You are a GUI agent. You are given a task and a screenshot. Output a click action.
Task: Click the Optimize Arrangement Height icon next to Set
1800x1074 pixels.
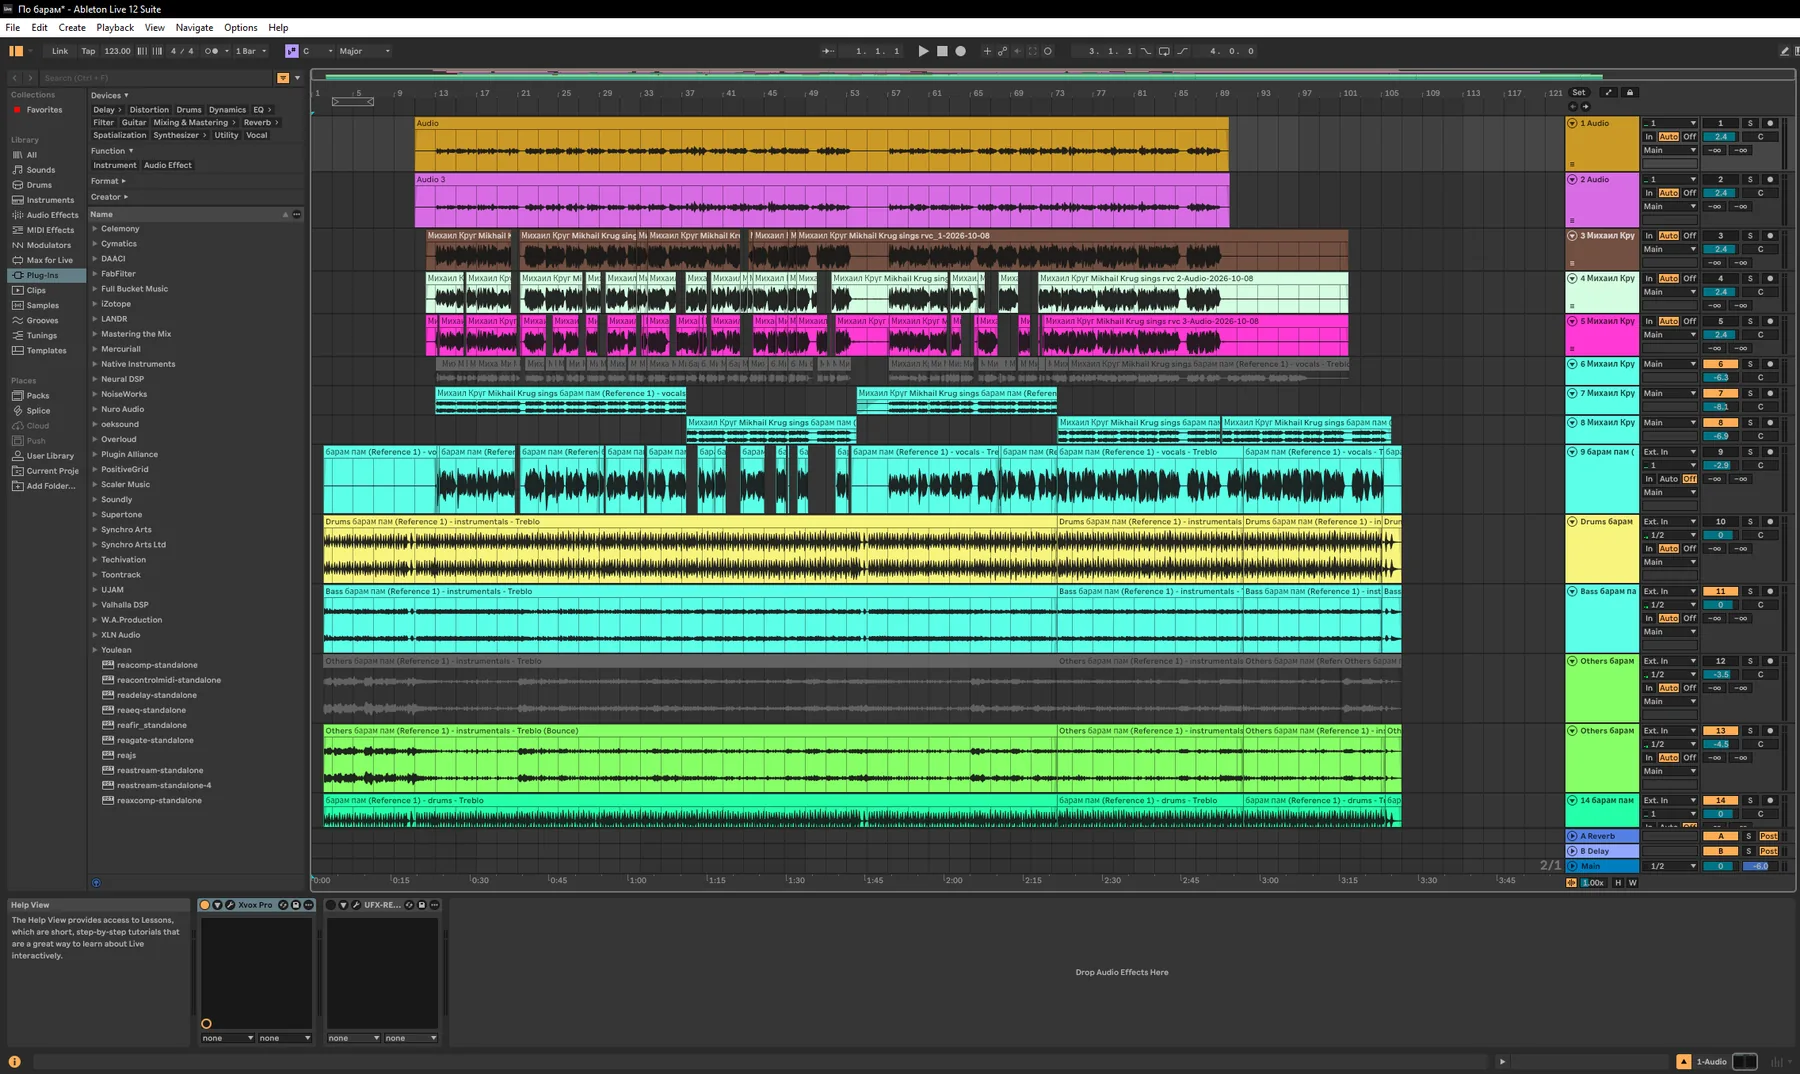(x=1608, y=92)
